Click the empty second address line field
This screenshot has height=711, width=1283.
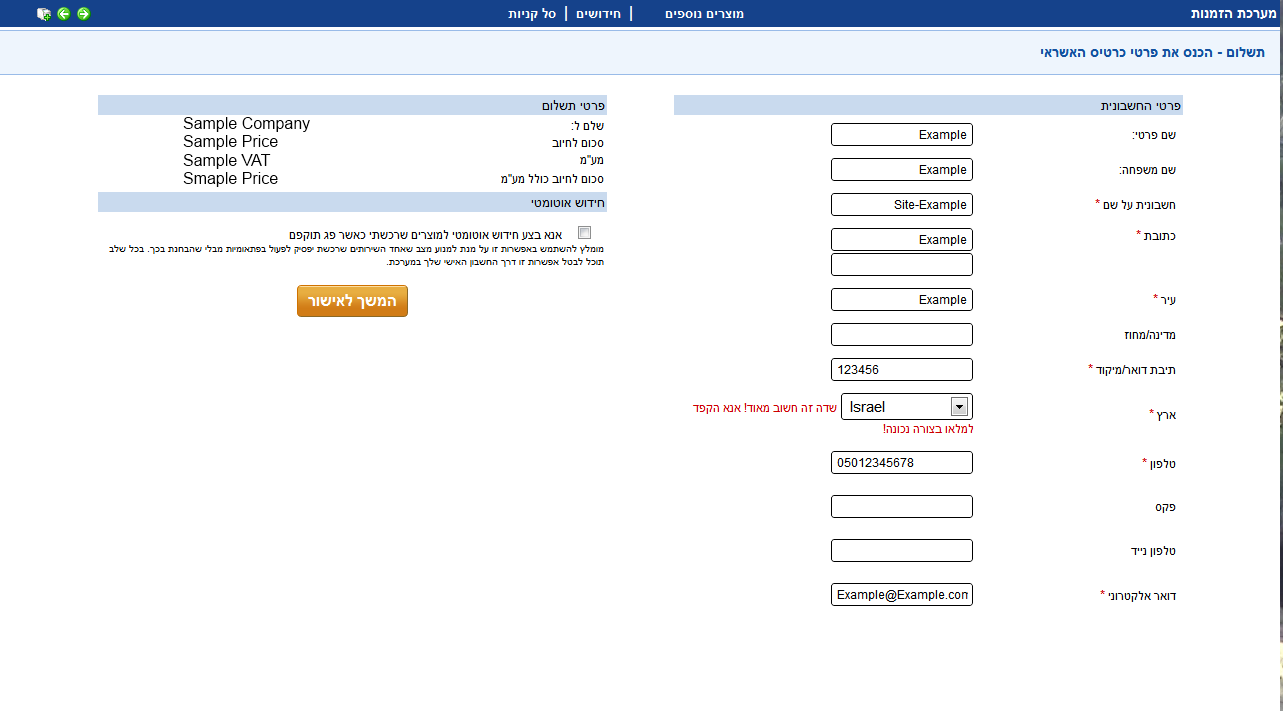[901, 265]
